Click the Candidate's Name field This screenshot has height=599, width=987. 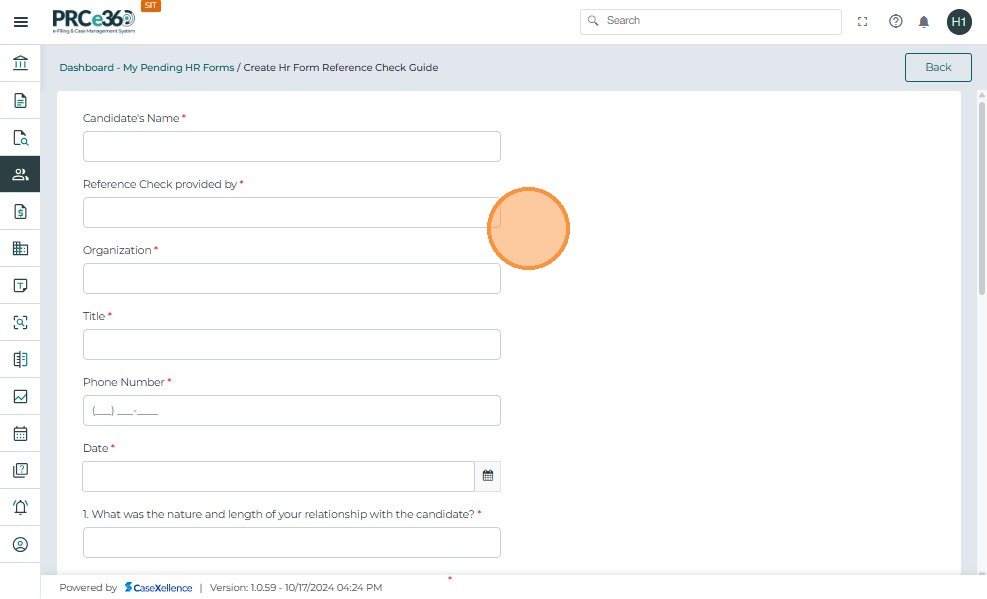tap(291, 146)
